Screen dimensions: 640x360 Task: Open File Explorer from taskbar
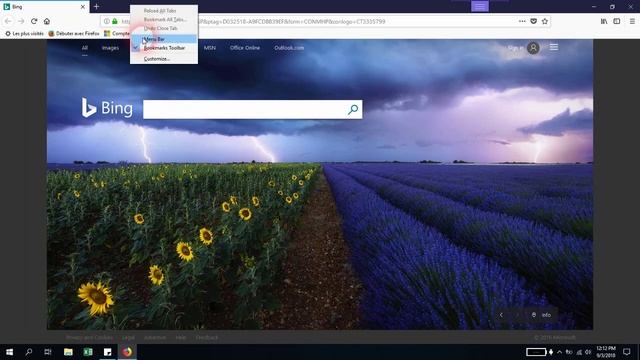click(68, 352)
